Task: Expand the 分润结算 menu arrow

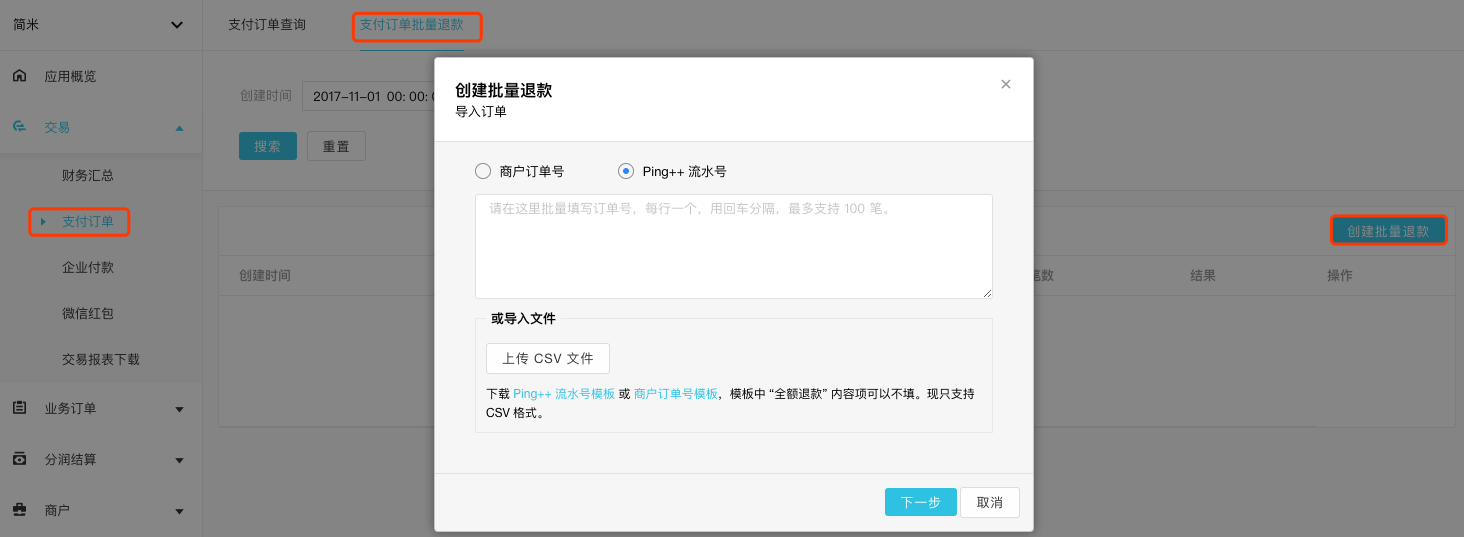Action: click(x=179, y=460)
